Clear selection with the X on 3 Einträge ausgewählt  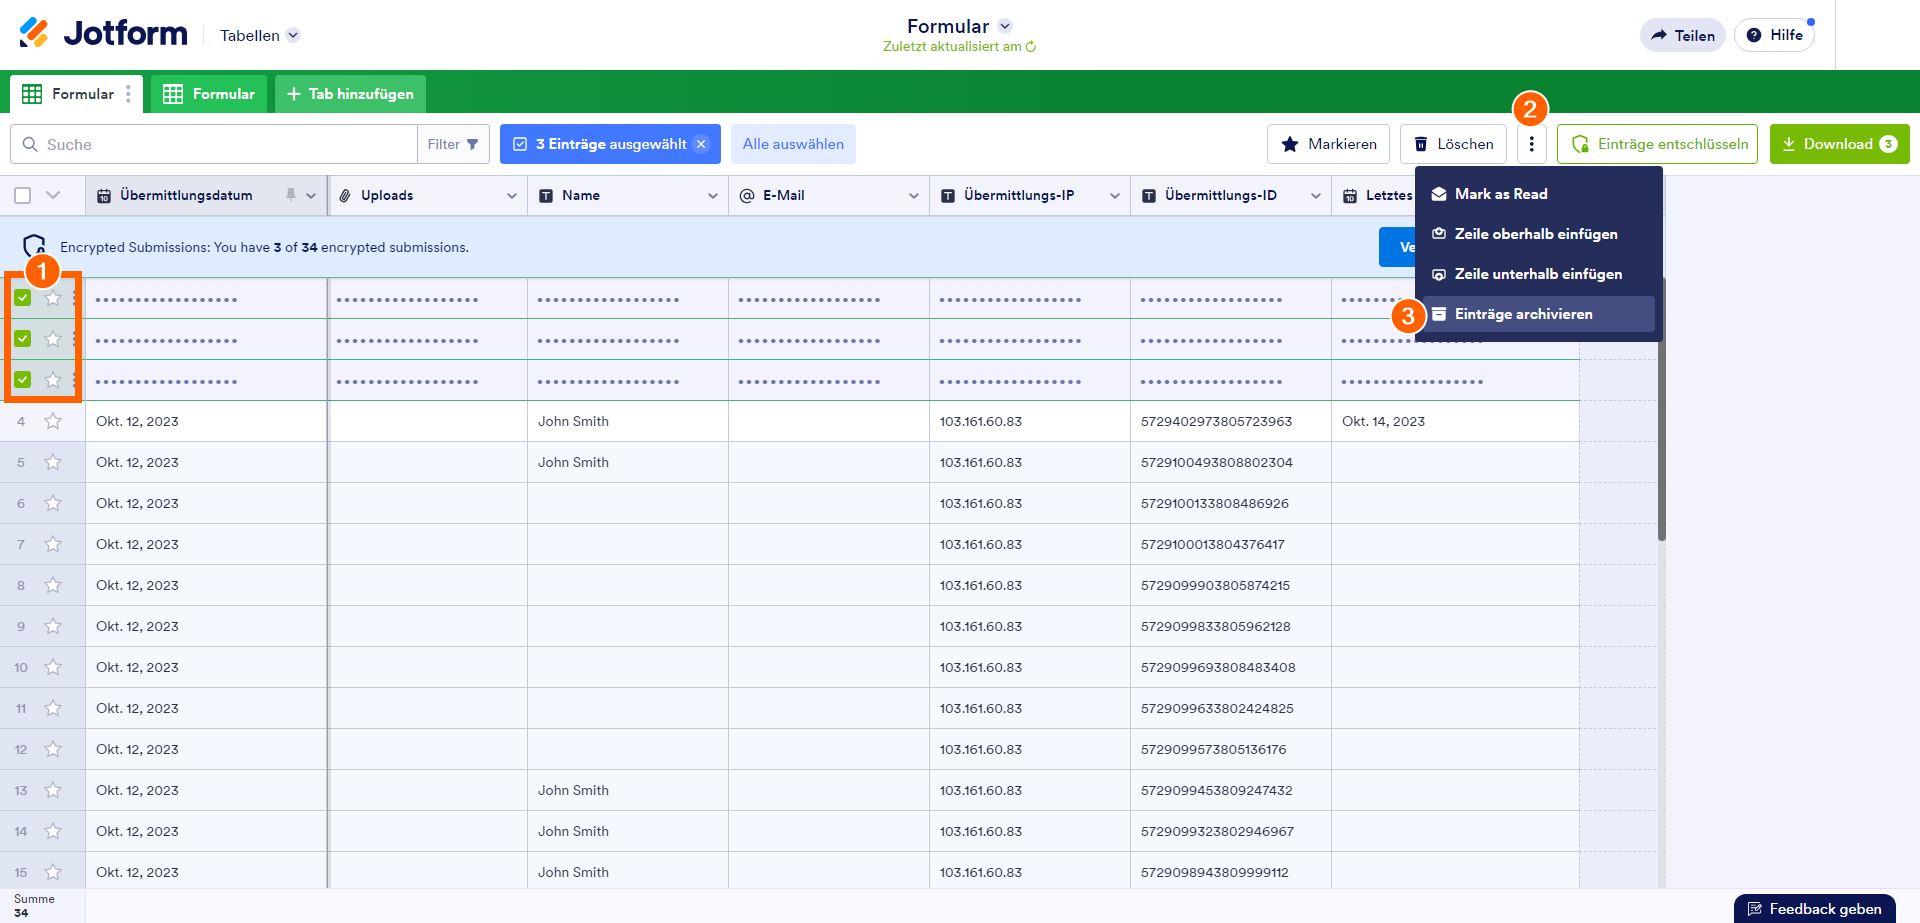coord(702,144)
